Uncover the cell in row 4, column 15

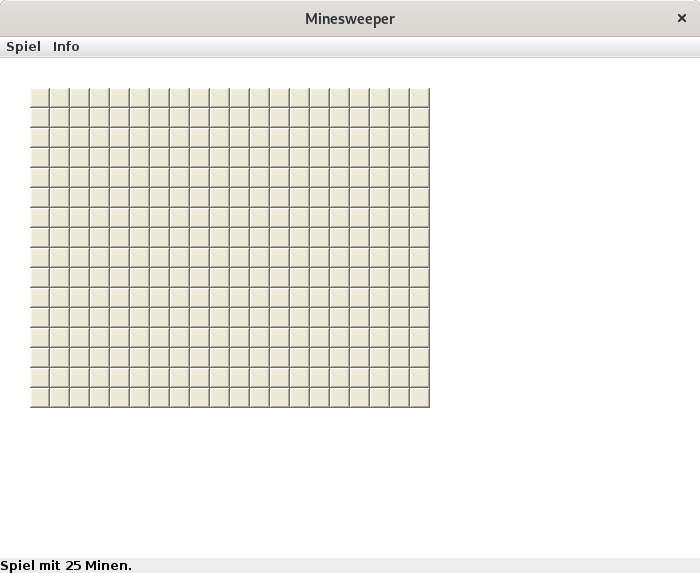pos(320,158)
